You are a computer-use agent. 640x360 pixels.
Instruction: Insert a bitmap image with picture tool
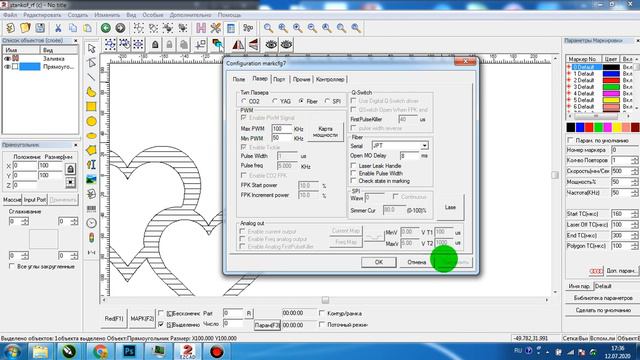[x=91, y=179]
